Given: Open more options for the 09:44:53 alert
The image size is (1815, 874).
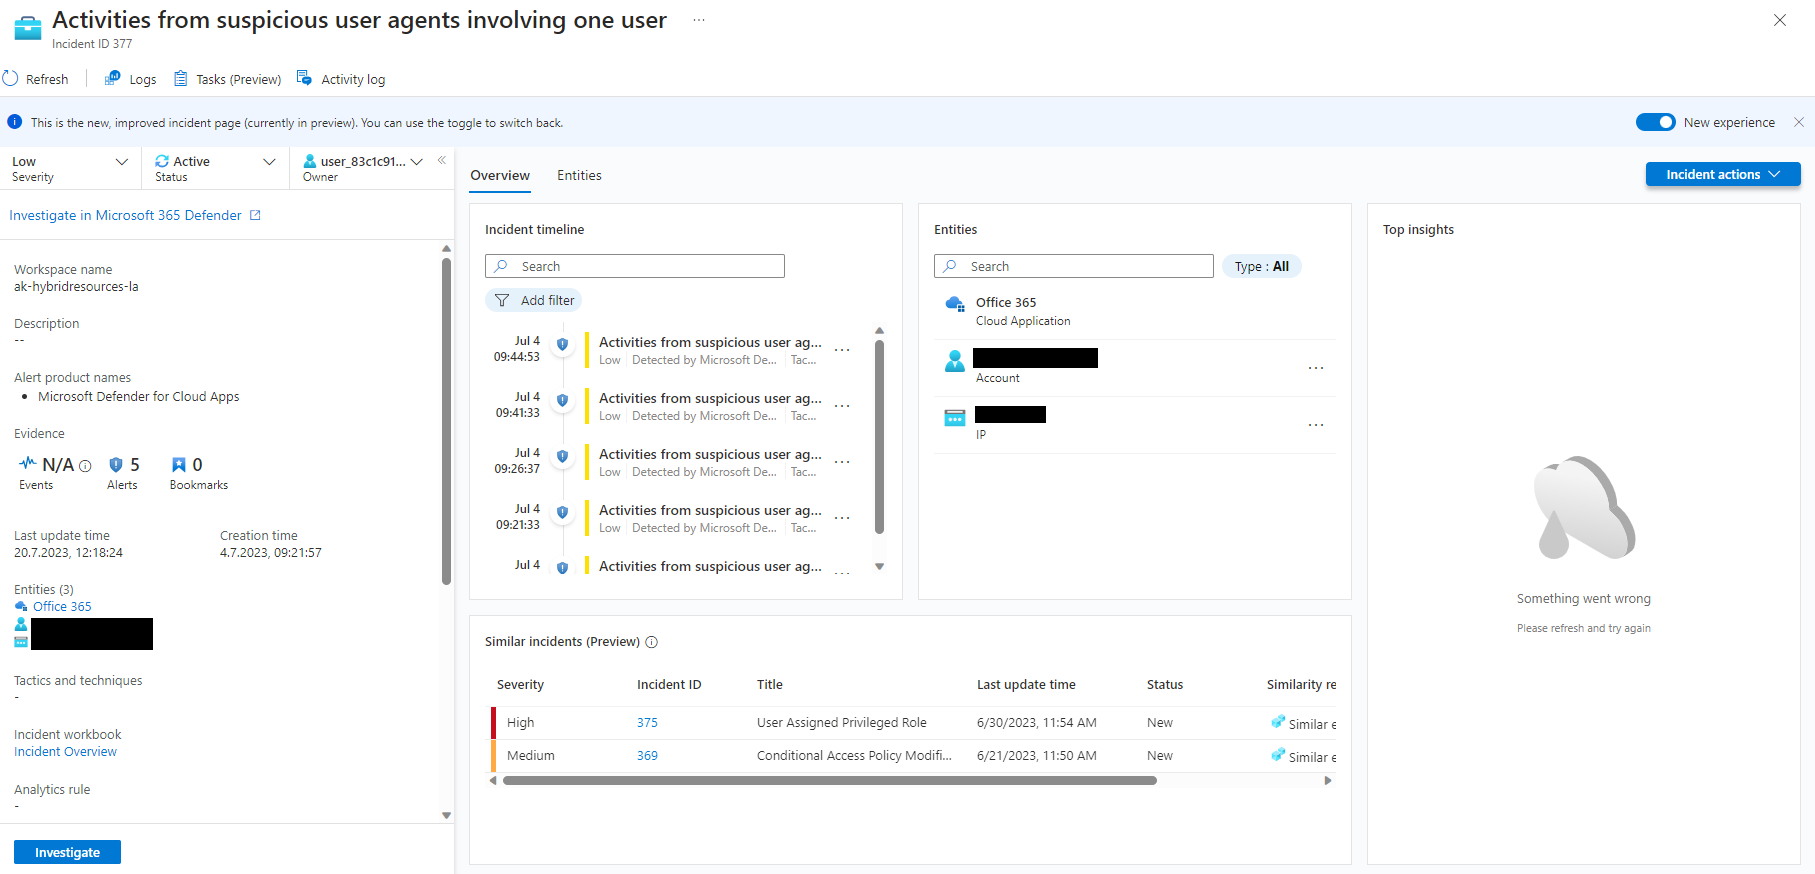Looking at the screenshot, I should pyautogui.click(x=842, y=350).
